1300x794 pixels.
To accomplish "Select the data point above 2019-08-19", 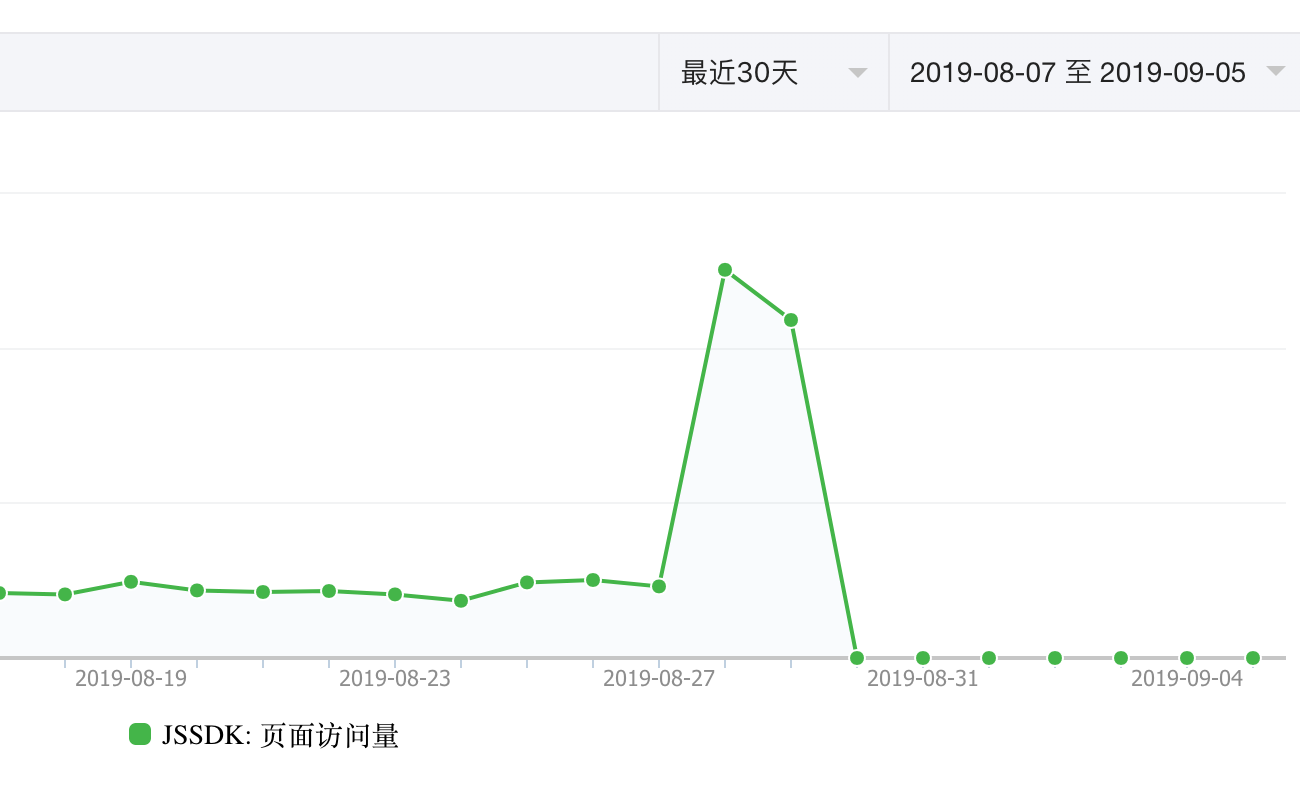I will [131, 582].
